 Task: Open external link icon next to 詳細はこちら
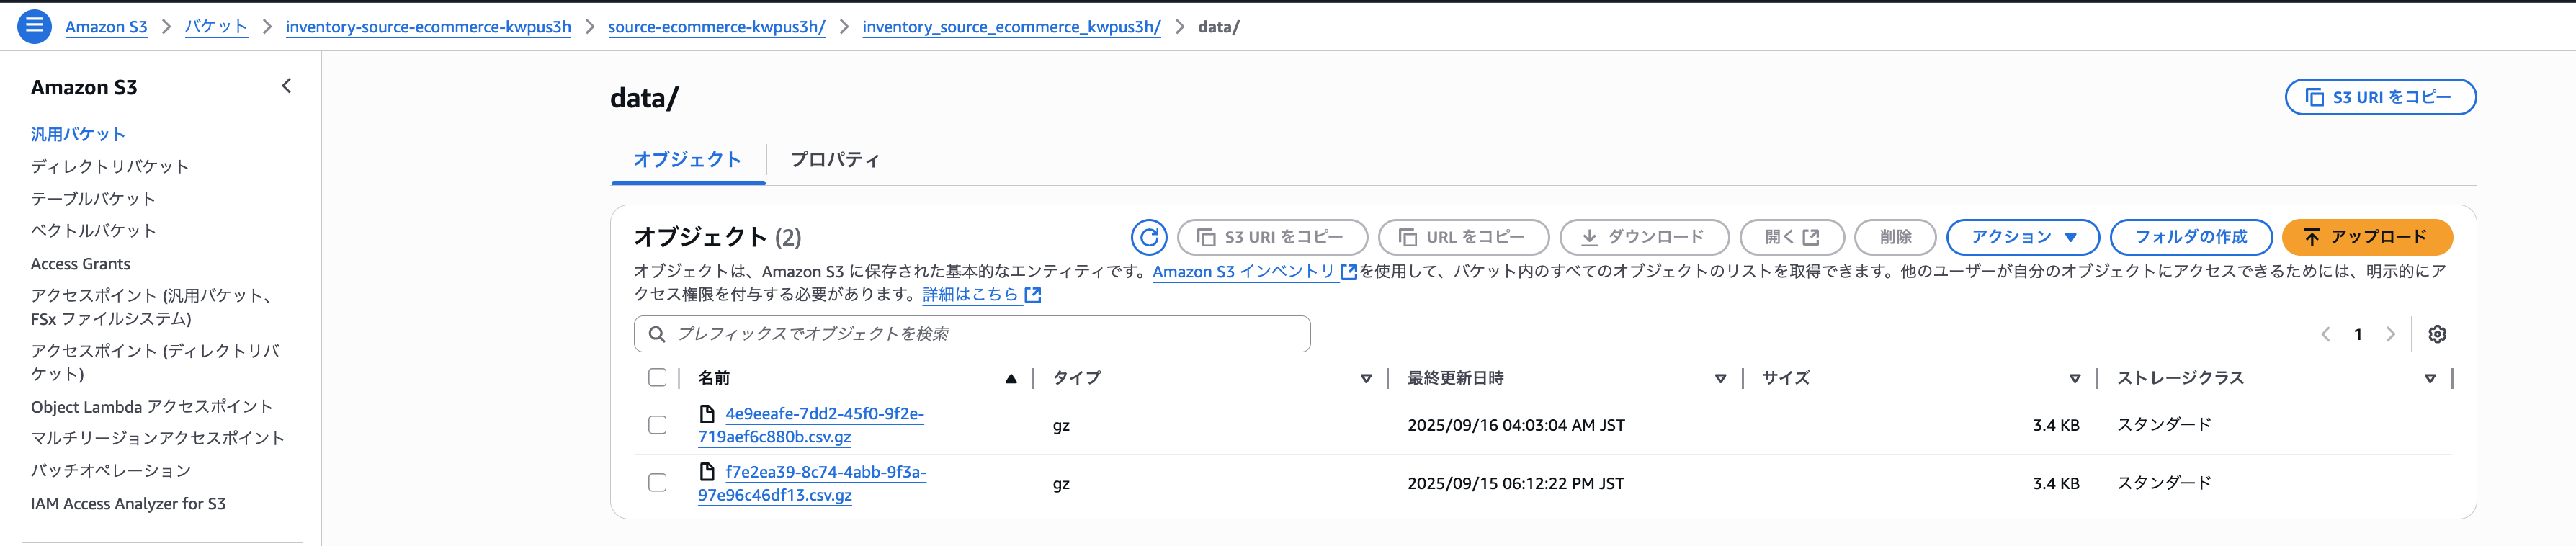tap(1033, 295)
